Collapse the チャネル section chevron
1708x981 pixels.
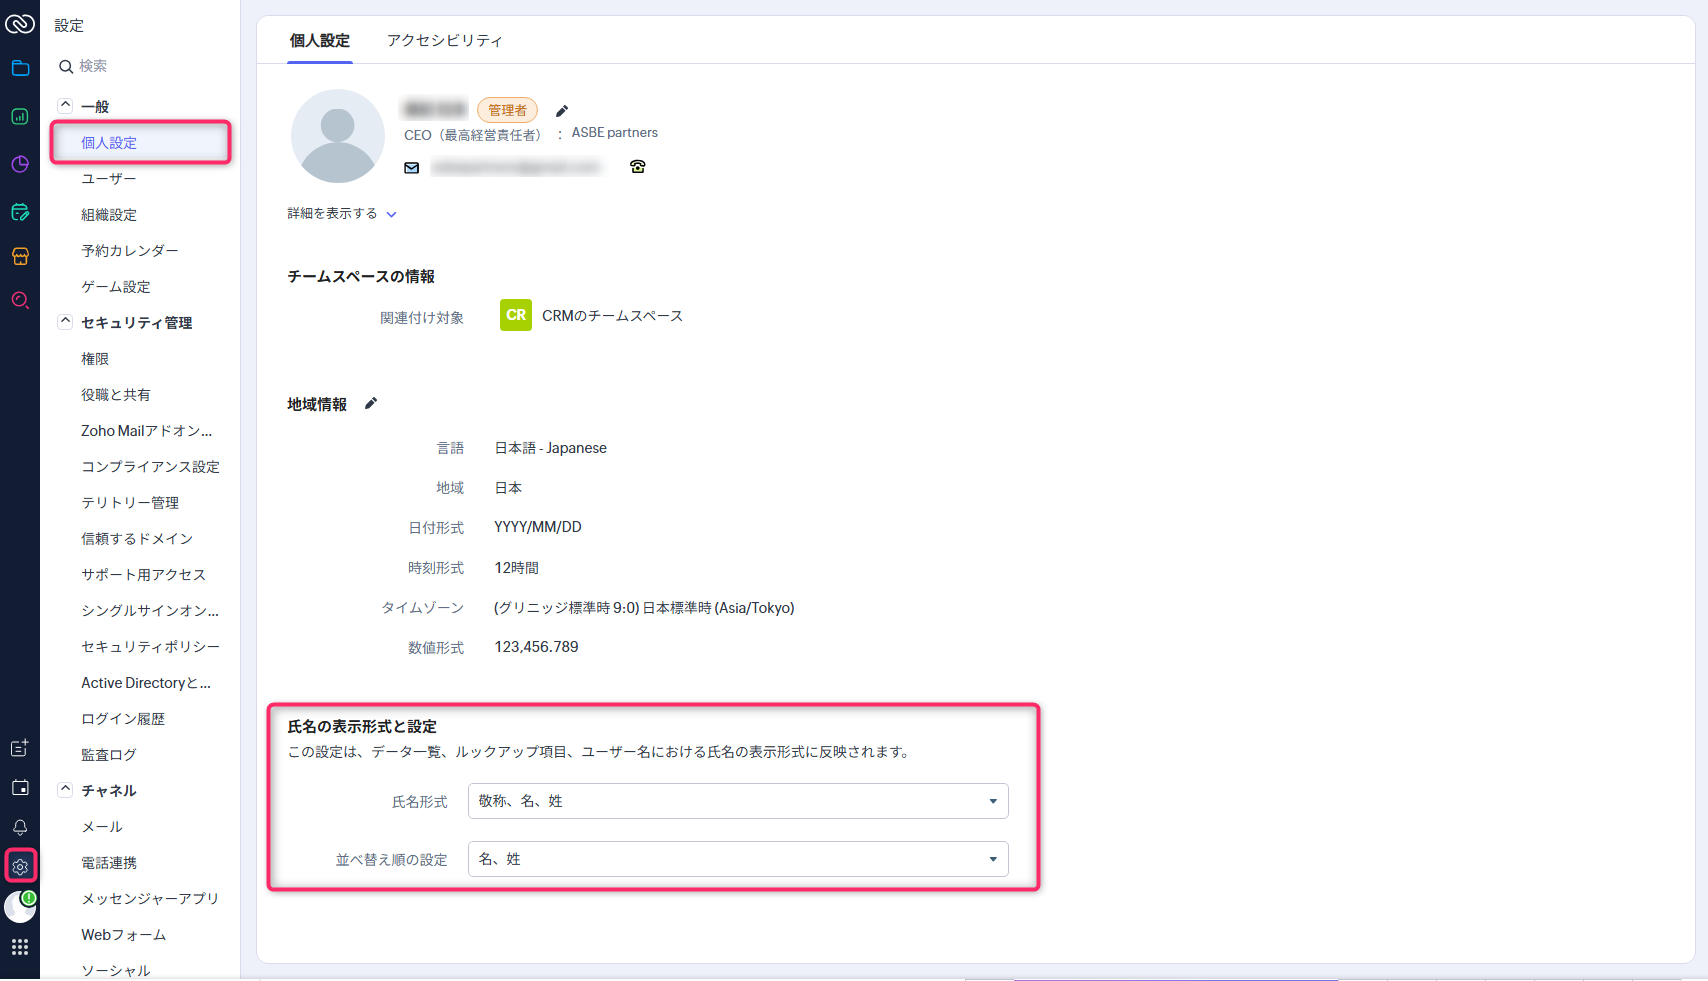65,790
